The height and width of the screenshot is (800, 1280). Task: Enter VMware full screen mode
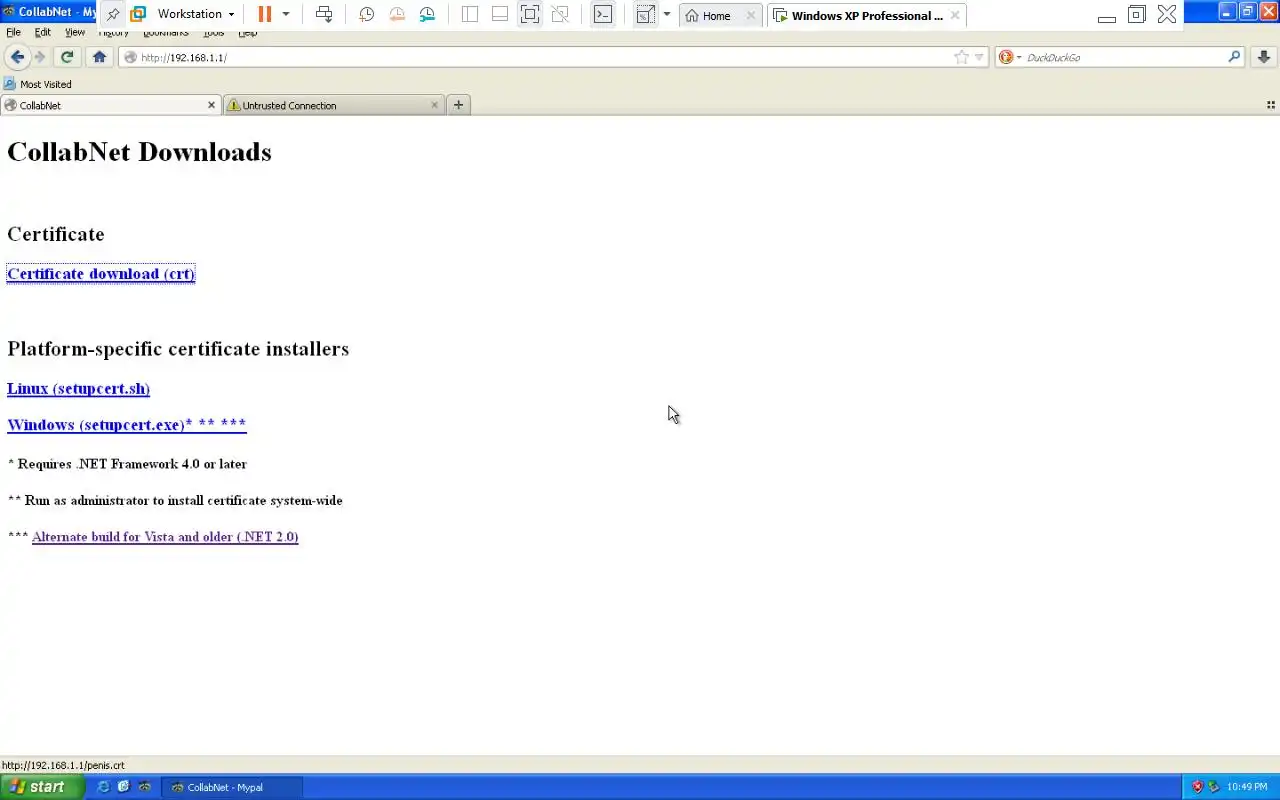530,15
